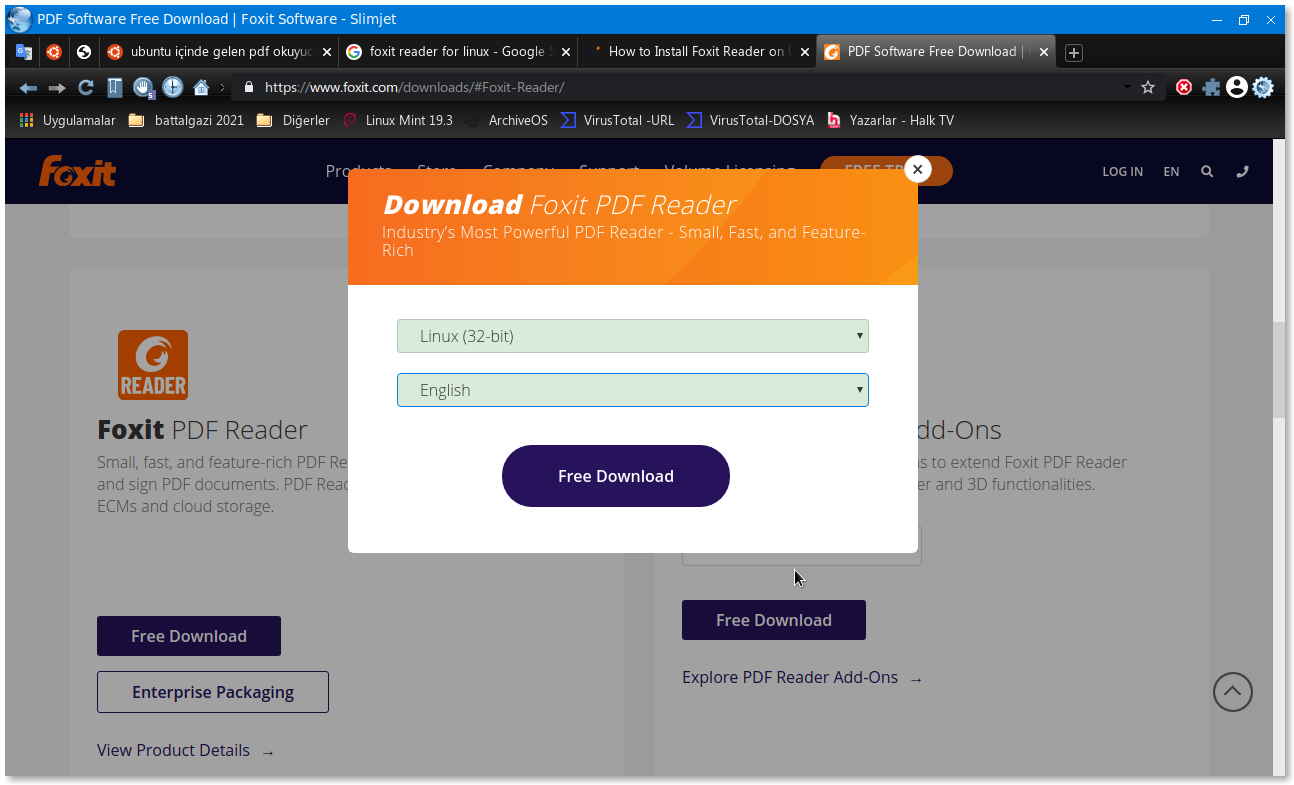This screenshot has width=1294, height=785.
Task: Reload the current page
Action: coord(86,87)
